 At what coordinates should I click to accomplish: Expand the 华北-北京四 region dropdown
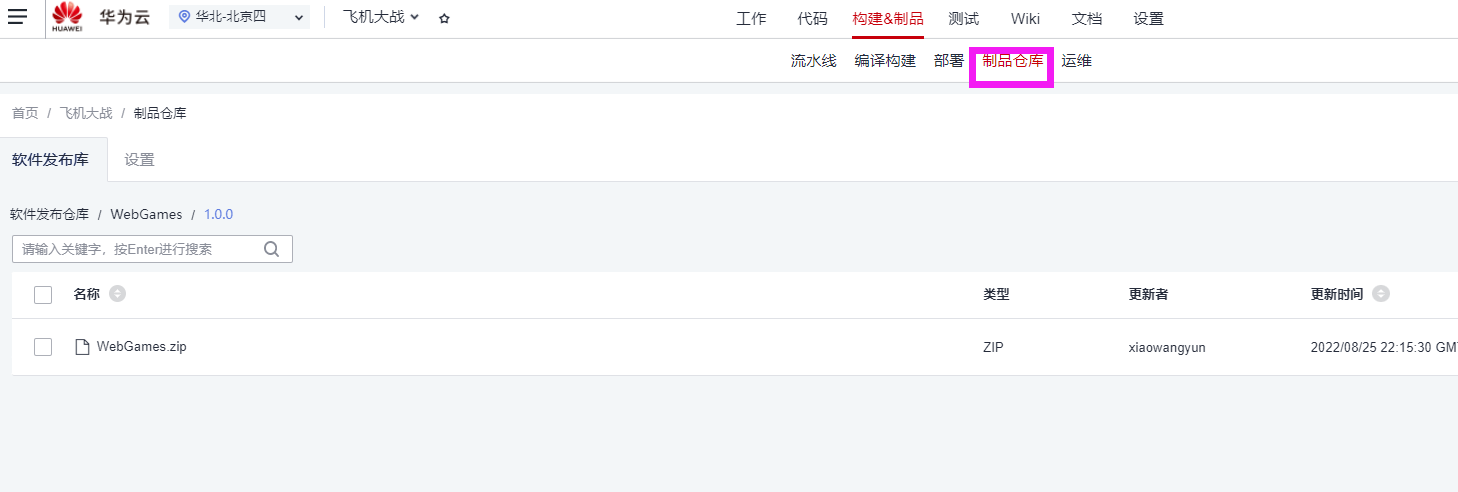pos(298,17)
